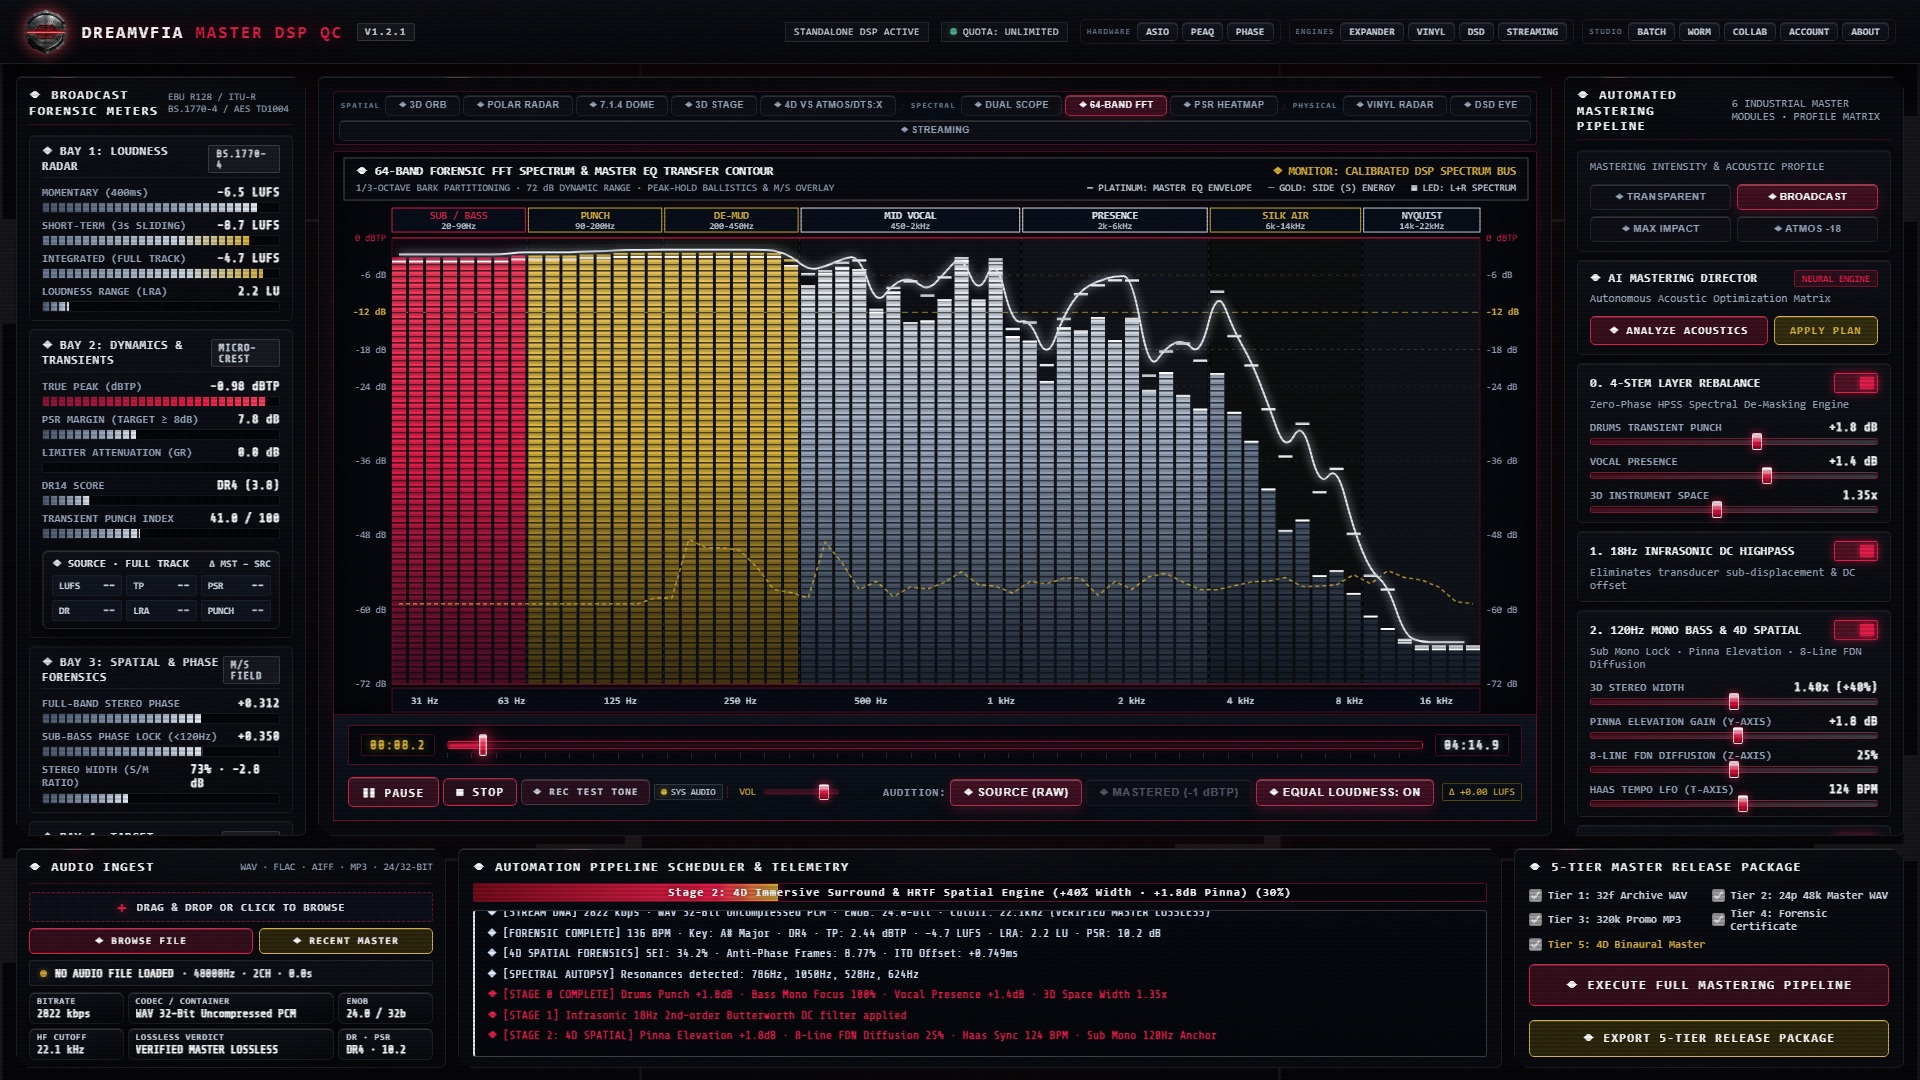Open the ASIO hardware settings
This screenshot has width=1920, height=1080.
point(1157,32)
